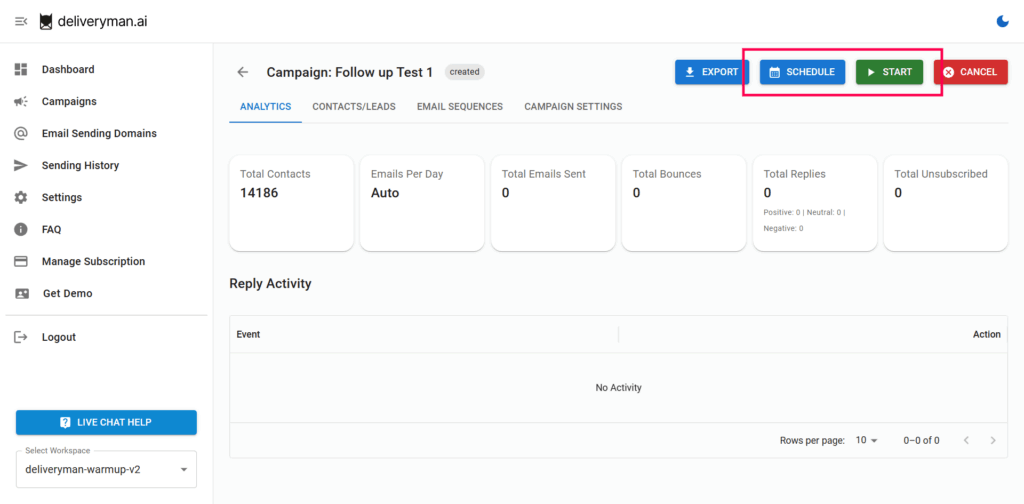Open the Select Workspace dropdown
The width and height of the screenshot is (1024, 504).
point(106,469)
